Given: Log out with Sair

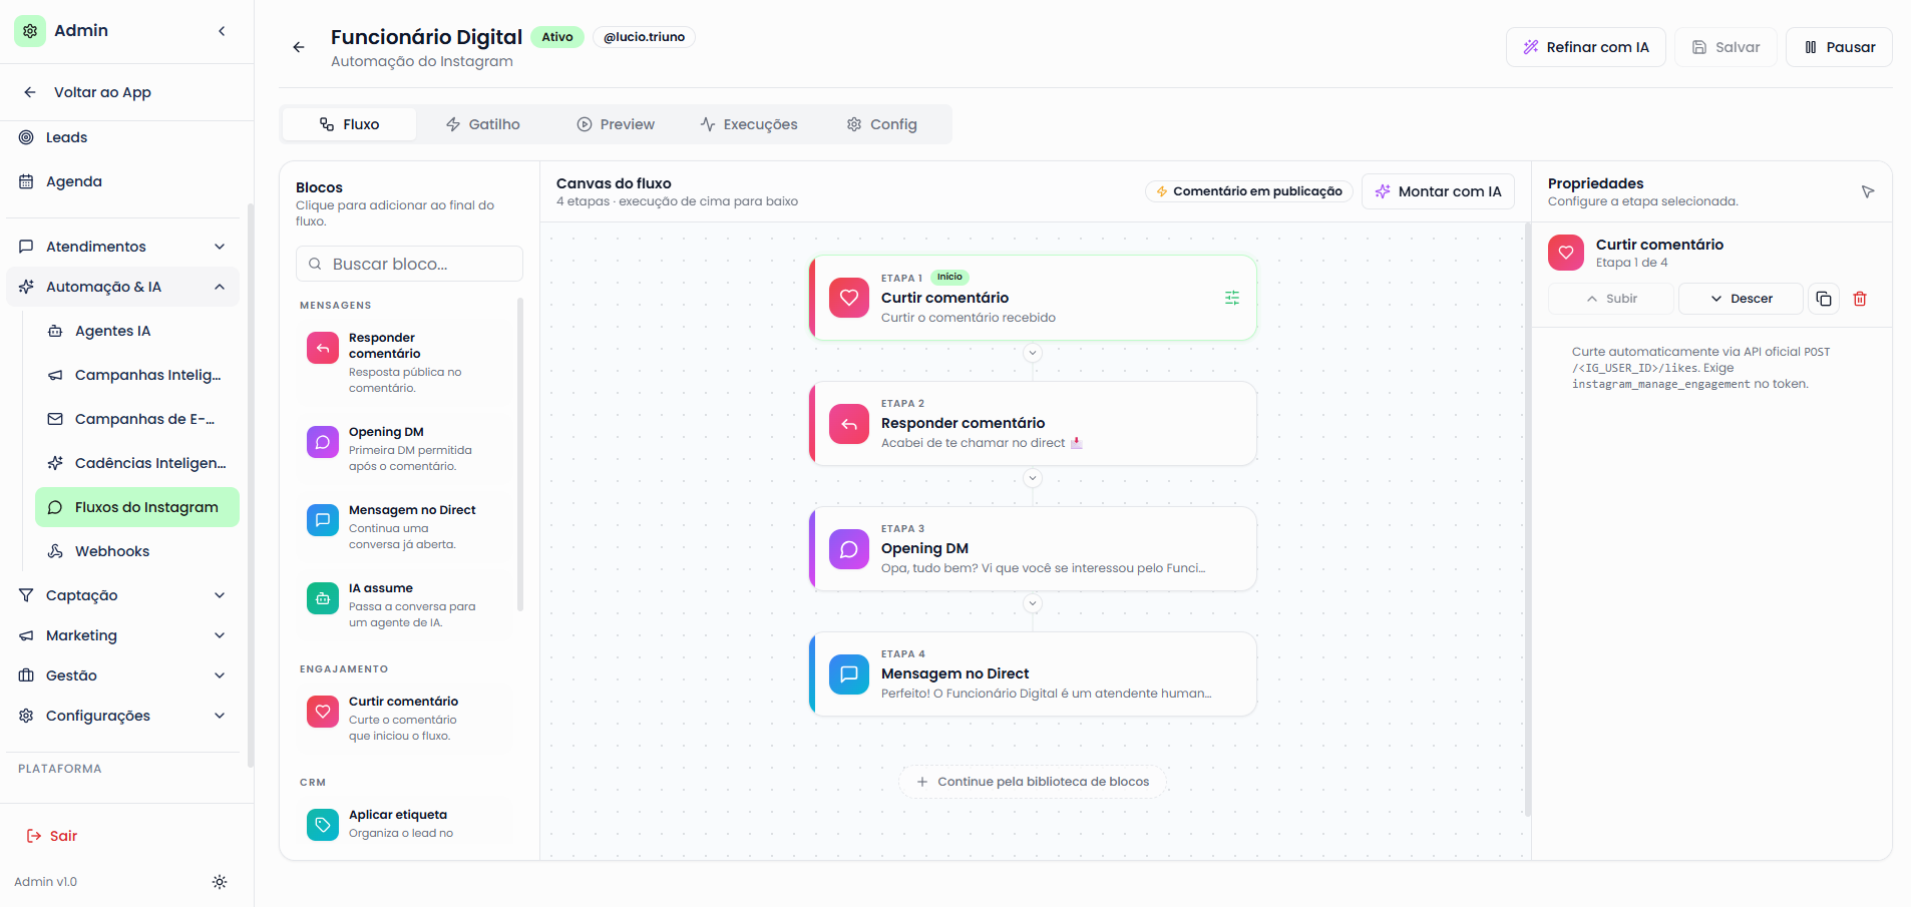Looking at the screenshot, I should click(52, 836).
